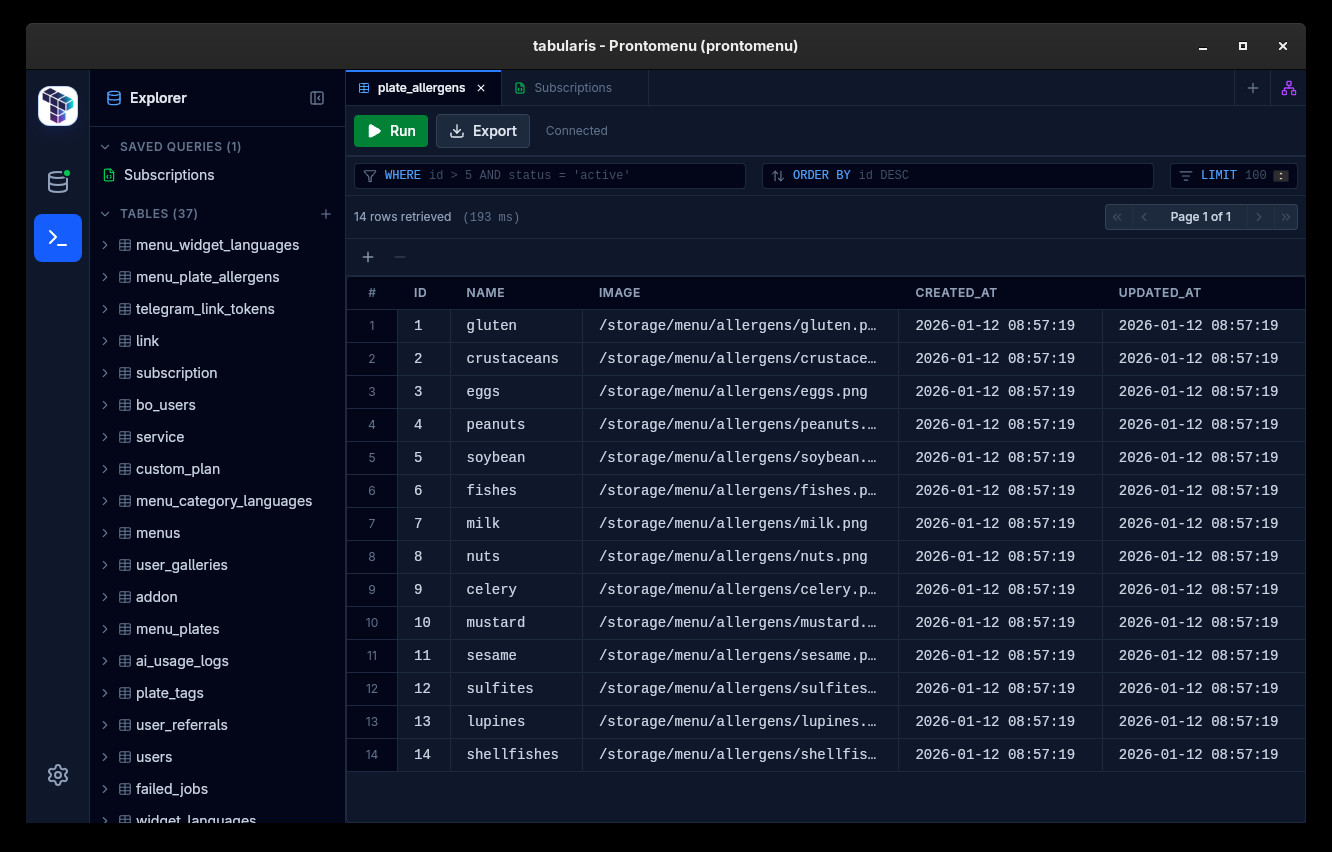Open the SQL console icon in sidebar
The image size is (1332, 852).
[x=58, y=238]
